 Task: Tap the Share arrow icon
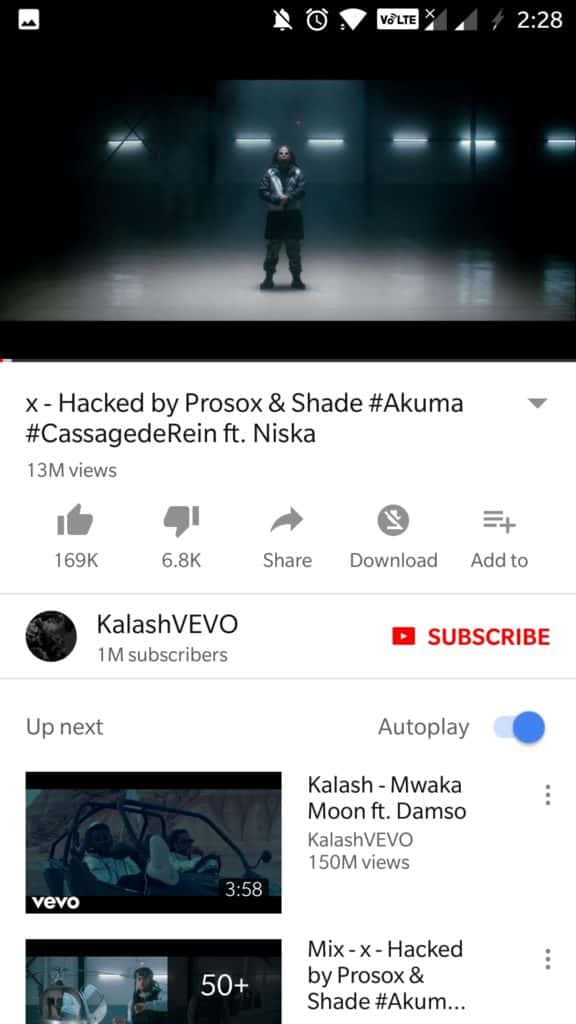[287, 521]
